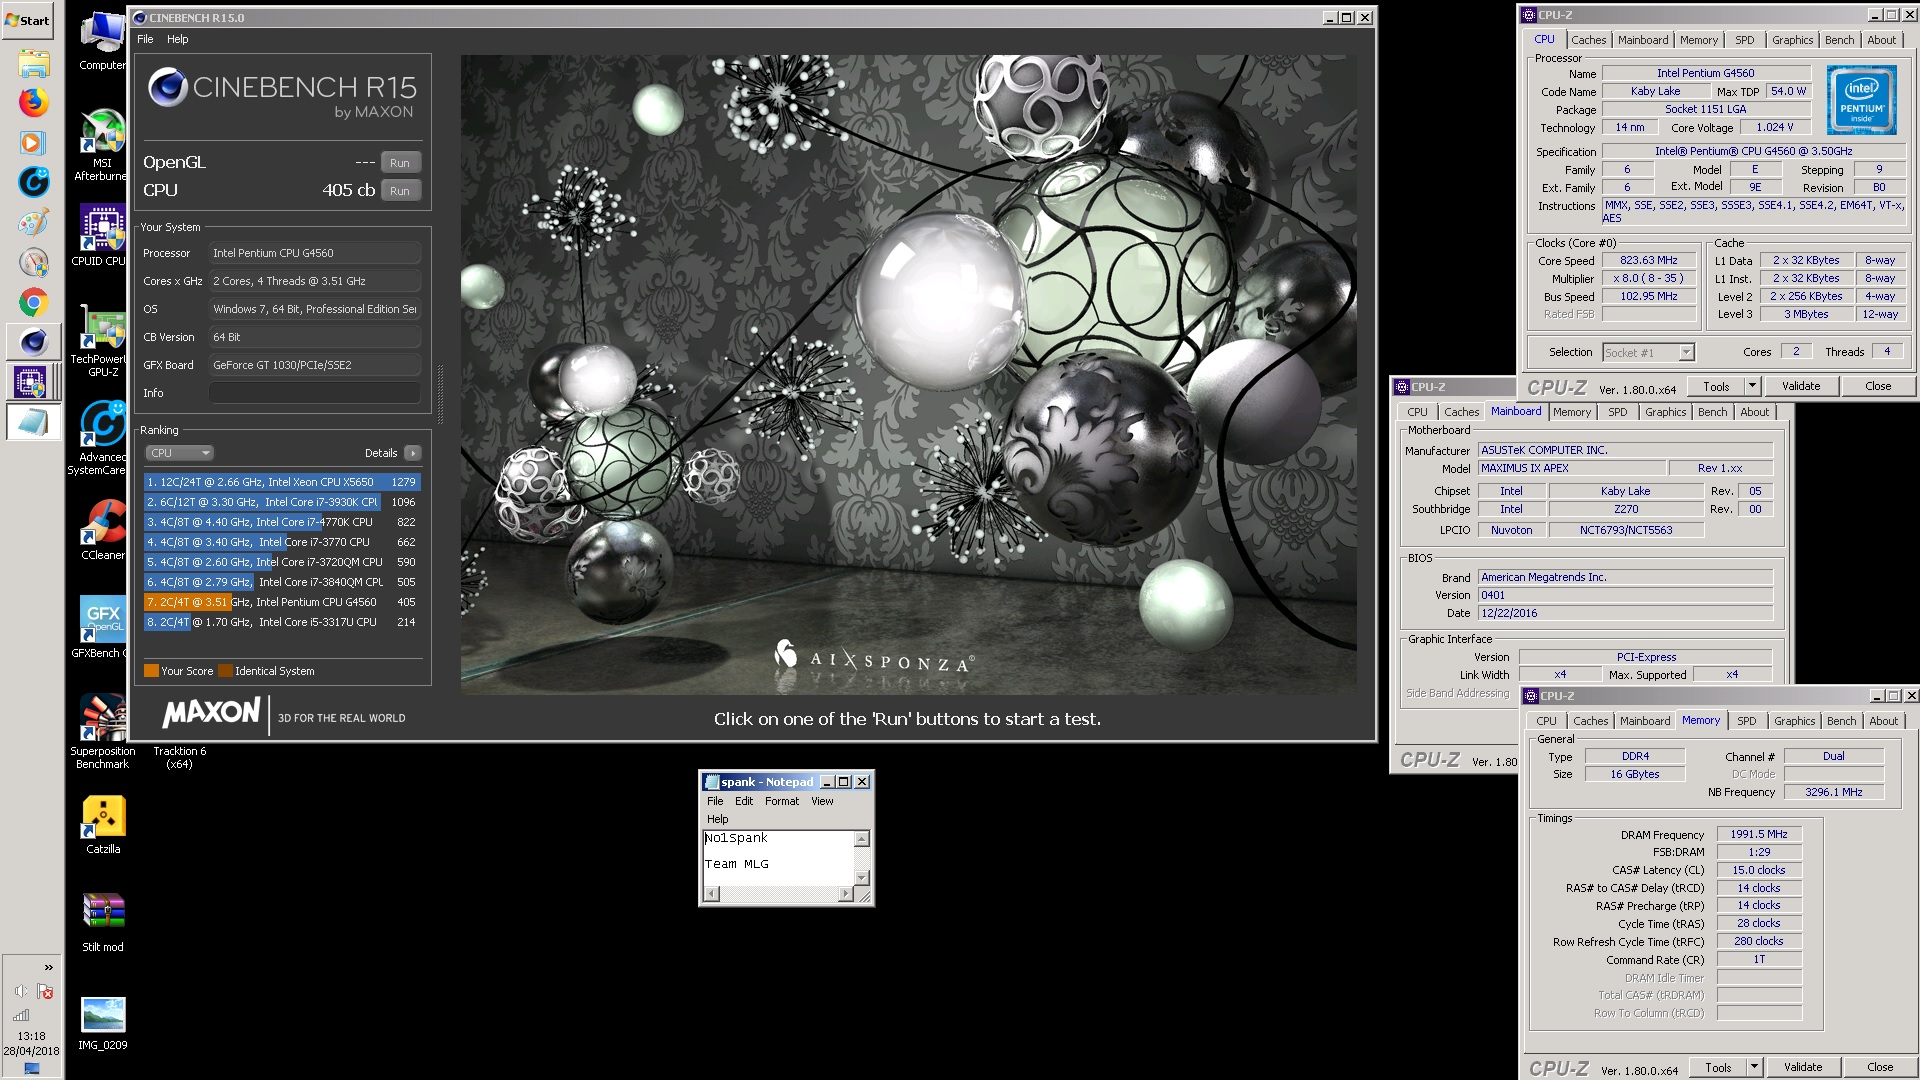Click Notepad horizontal scrollbar right arrow
The width and height of the screenshot is (1920, 1080).
click(845, 894)
